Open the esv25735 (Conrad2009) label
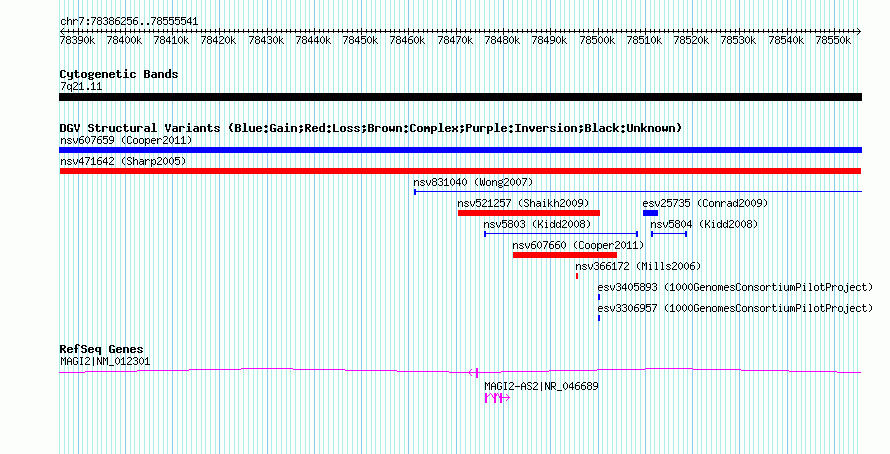The width and height of the screenshot is (890, 454). [x=705, y=203]
